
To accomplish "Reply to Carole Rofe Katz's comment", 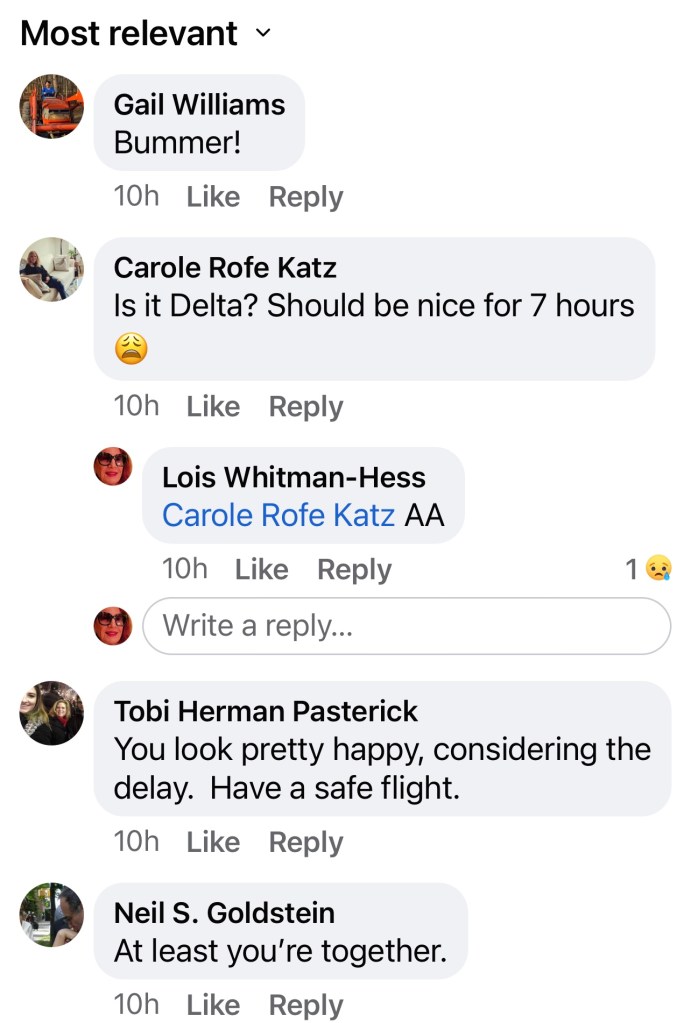I will point(306,406).
